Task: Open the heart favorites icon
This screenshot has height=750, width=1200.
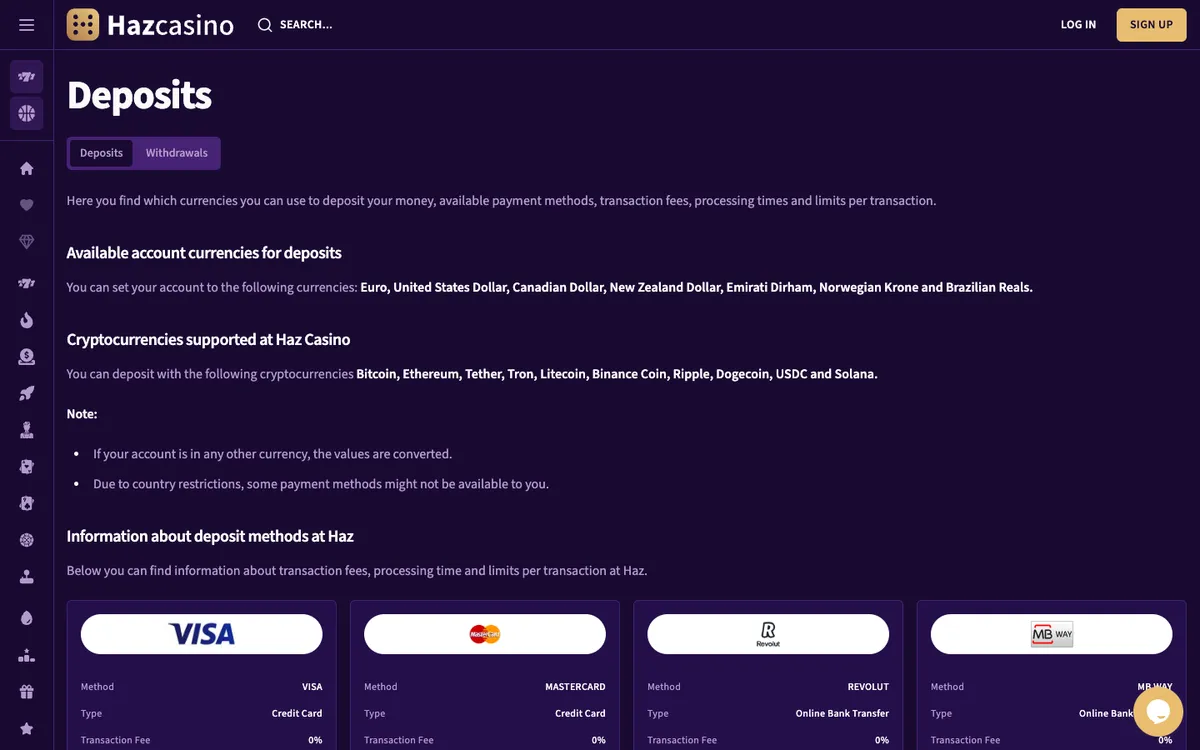Action: (27, 205)
